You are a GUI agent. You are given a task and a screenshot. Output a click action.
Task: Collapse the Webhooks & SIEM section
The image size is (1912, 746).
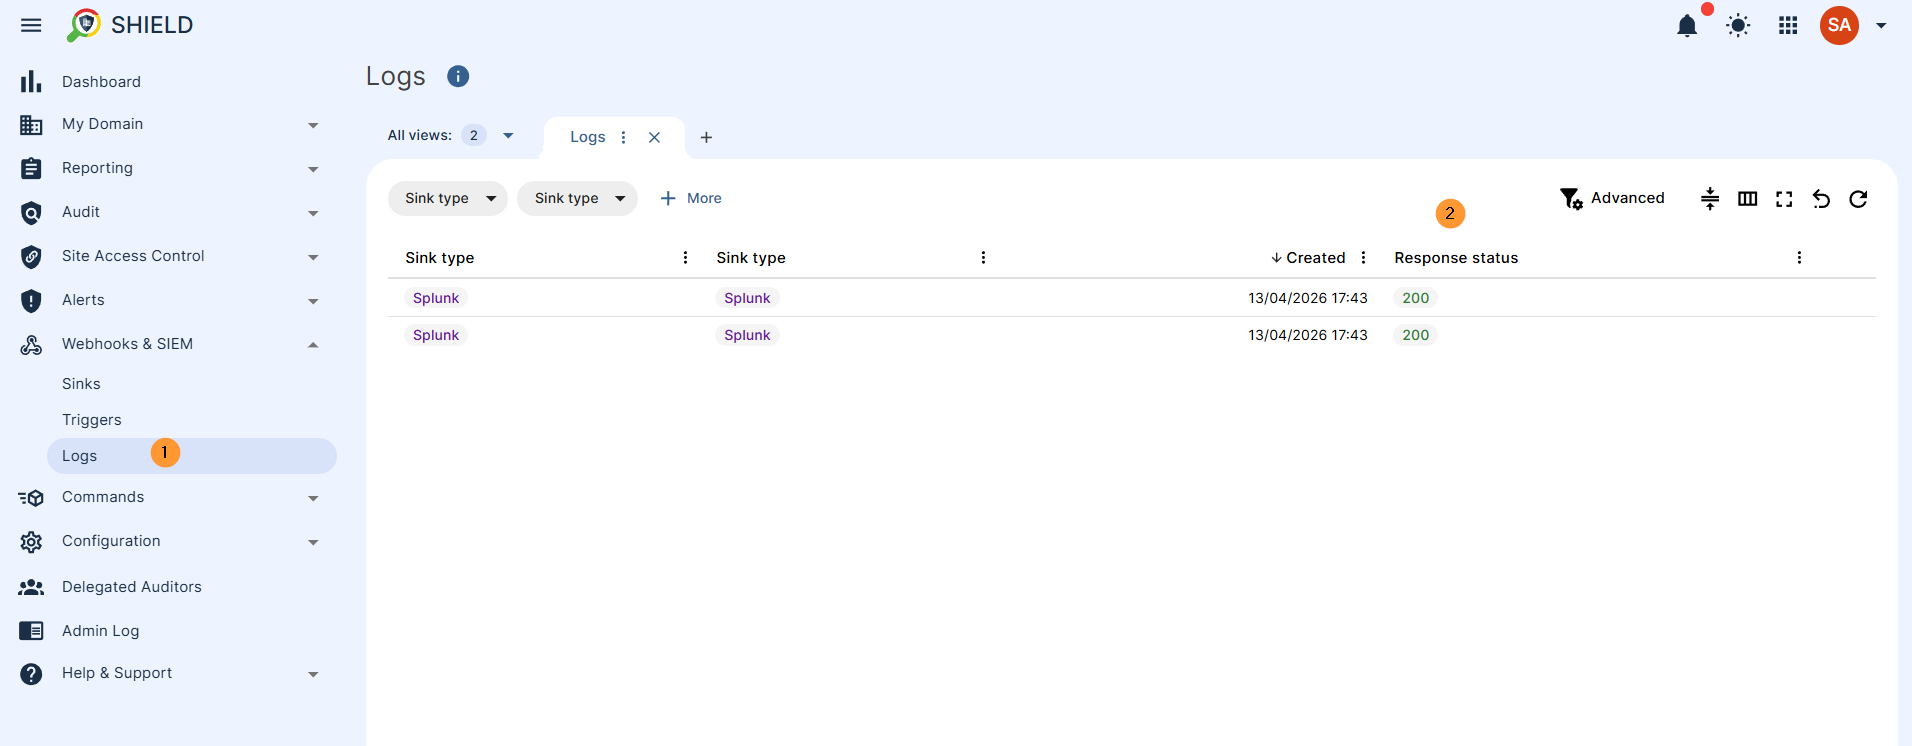coord(313,344)
